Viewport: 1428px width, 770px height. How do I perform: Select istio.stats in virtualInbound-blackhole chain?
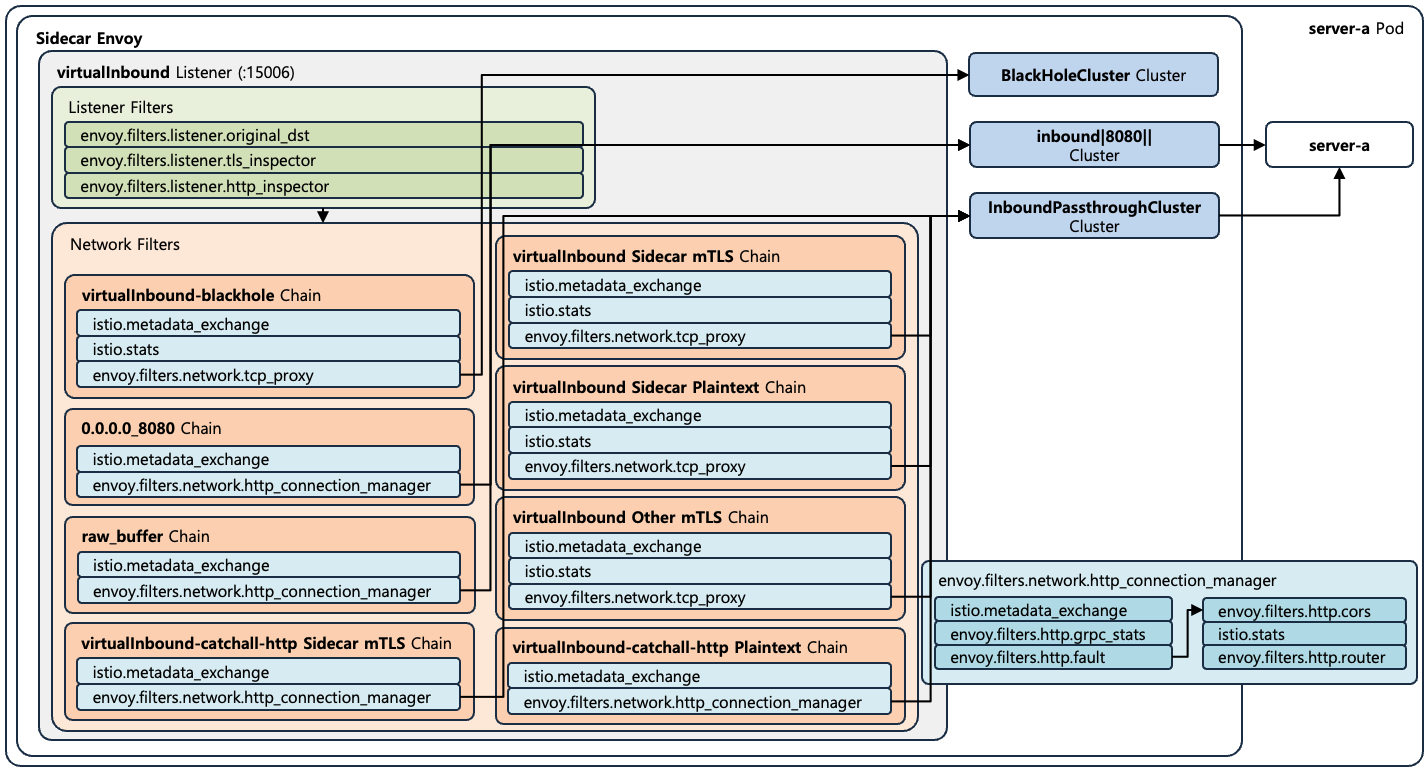pos(269,349)
